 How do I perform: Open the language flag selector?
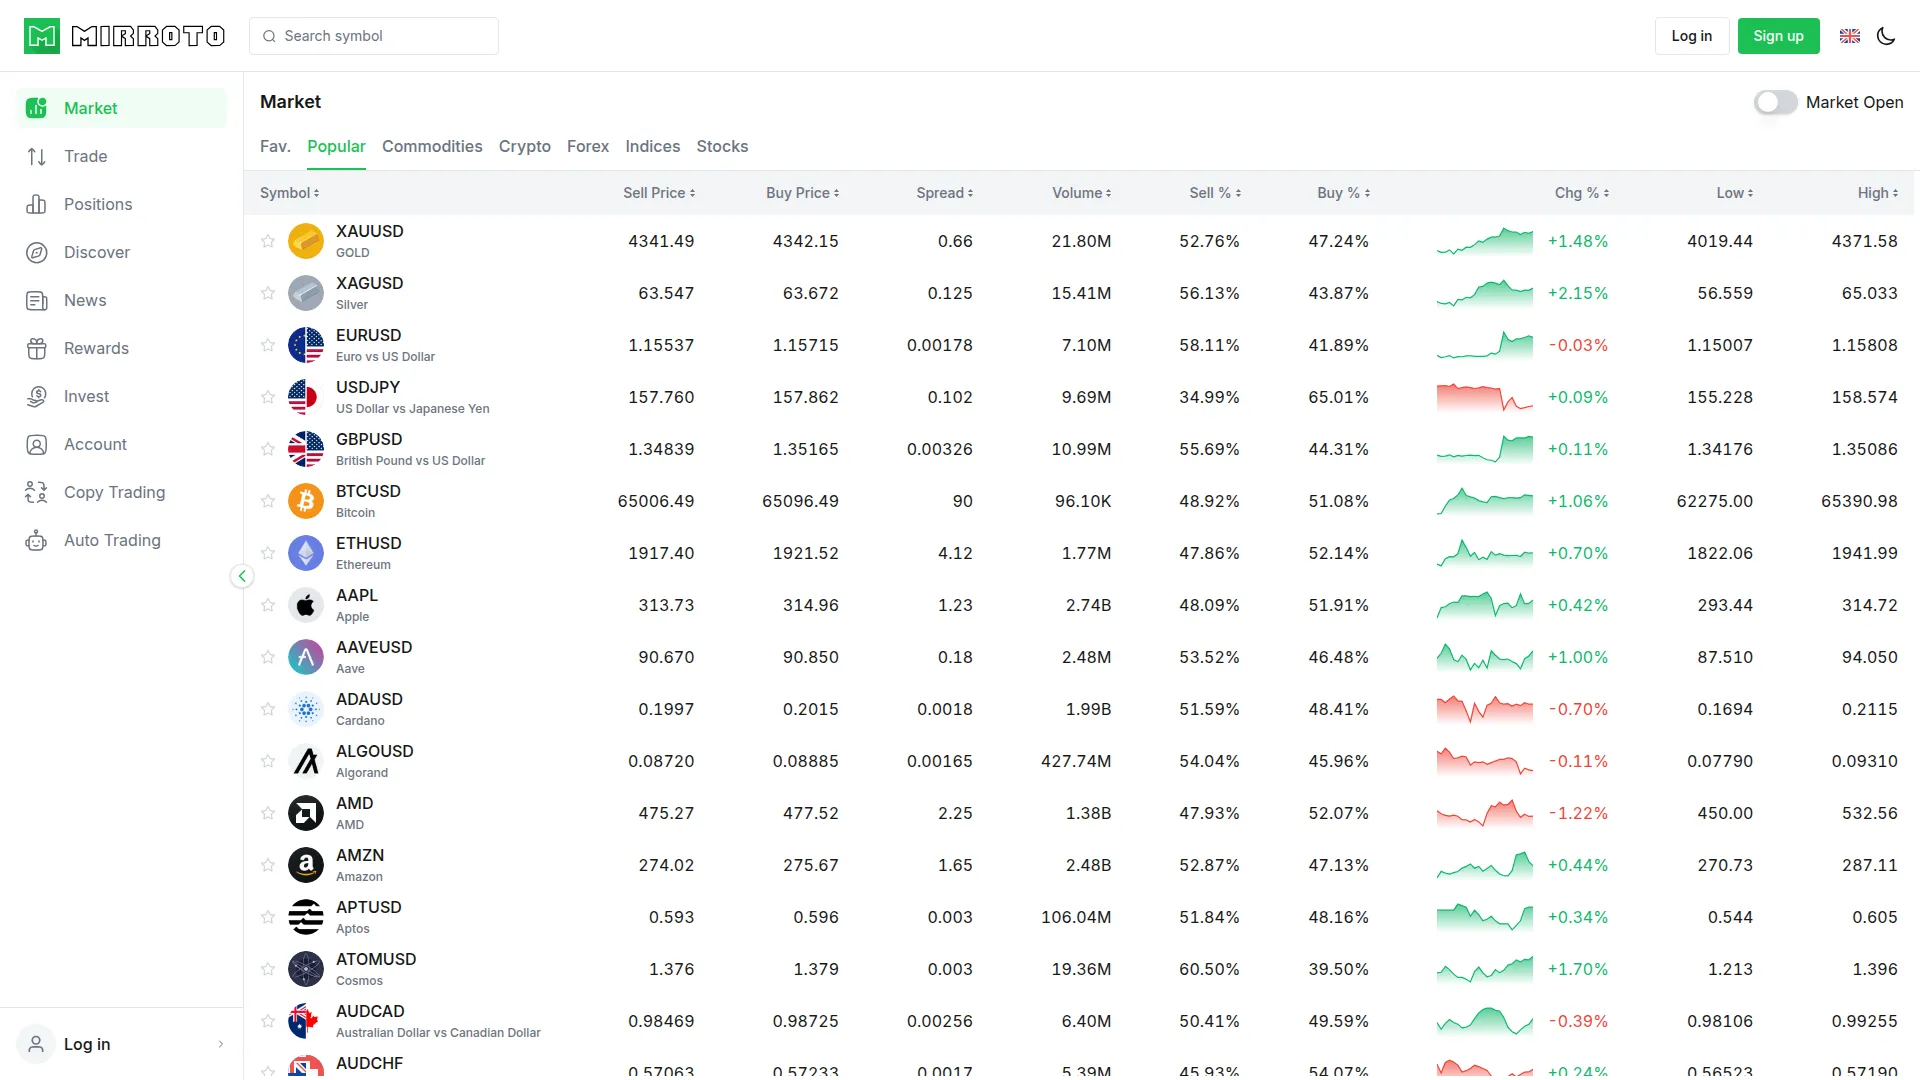point(1850,36)
